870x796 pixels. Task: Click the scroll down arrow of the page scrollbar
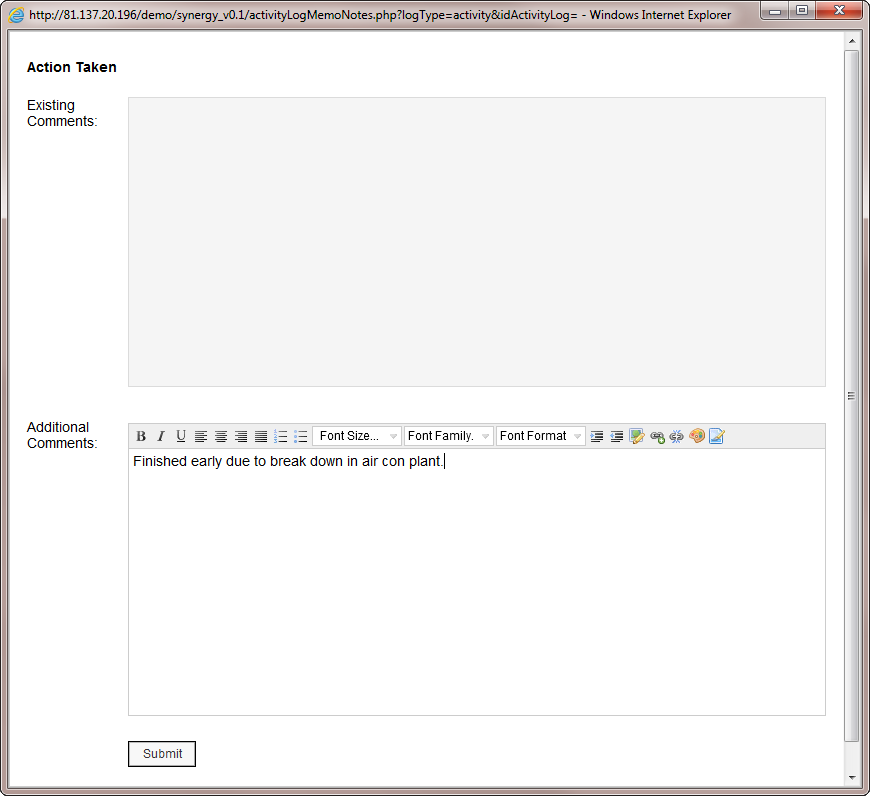(x=852, y=777)
